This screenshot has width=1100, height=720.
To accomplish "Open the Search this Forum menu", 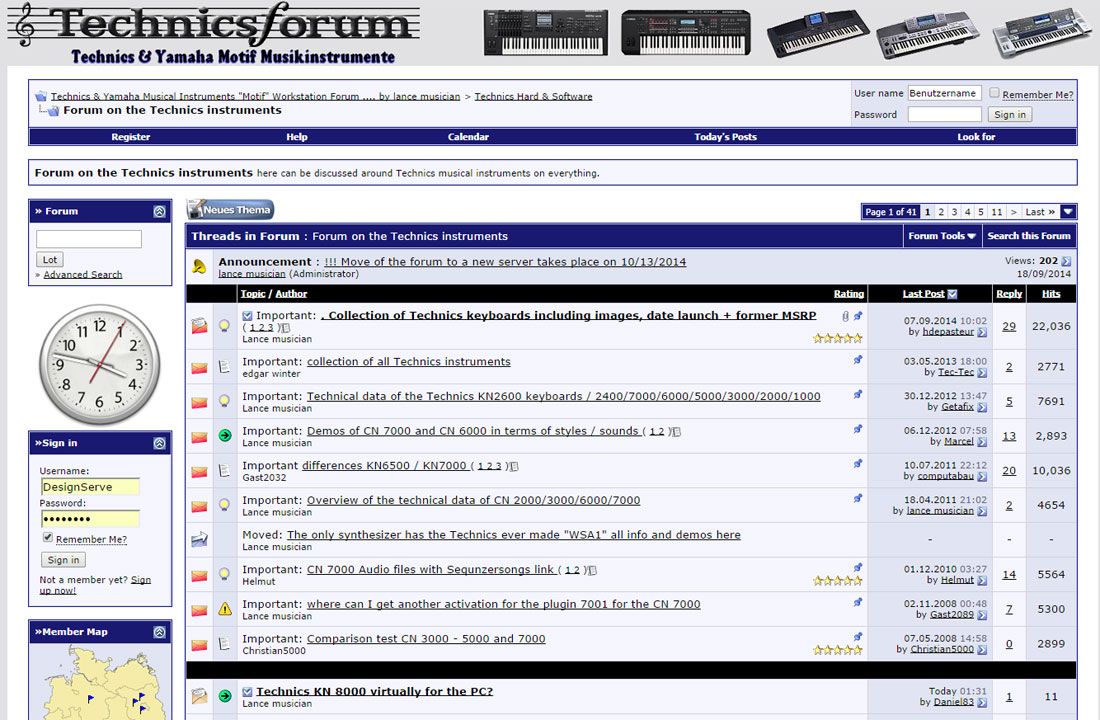I will [x=1028, y=236].
